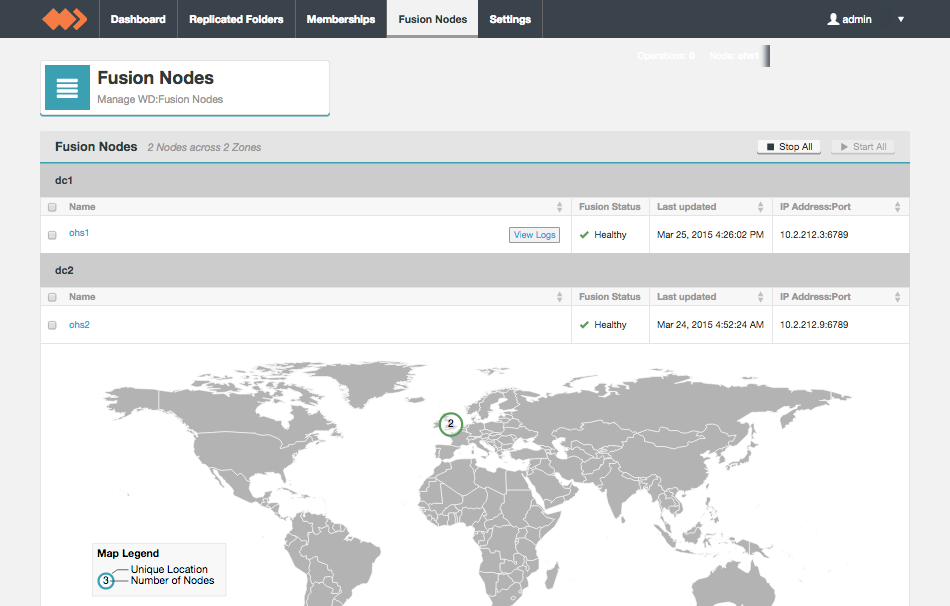Go to Replicated Folders tab
Viewport: 950px width, 606px height.
pos(236,19)
